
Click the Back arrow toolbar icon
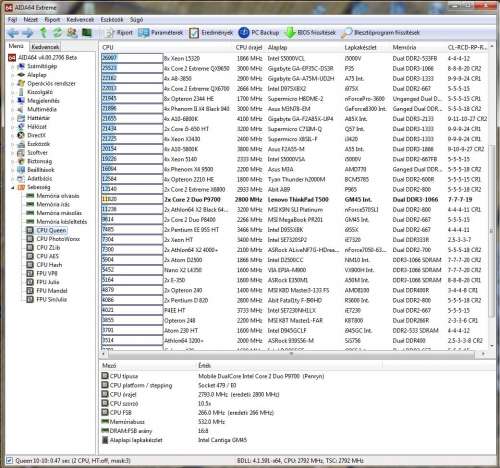pyautogui.click(x=13, y=33)
